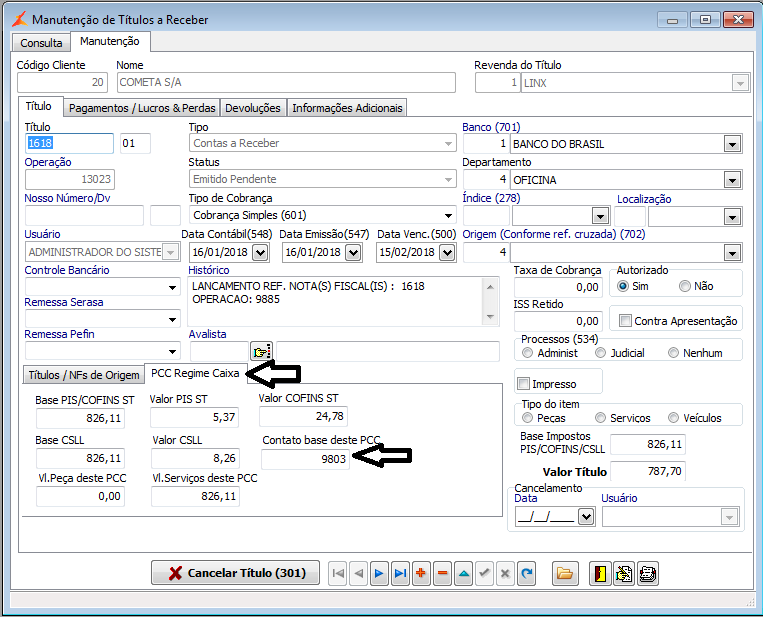The height and width of the screenshot is (617, 763).
Task: Open the Tipo de Cobrança dropdown
Action: (x=446, y=215)
